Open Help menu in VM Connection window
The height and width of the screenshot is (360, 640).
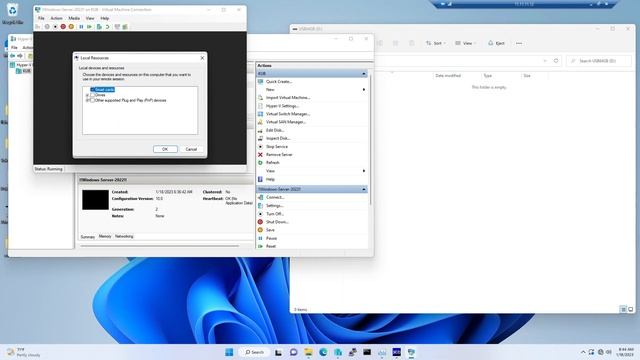tap(104, 18)
